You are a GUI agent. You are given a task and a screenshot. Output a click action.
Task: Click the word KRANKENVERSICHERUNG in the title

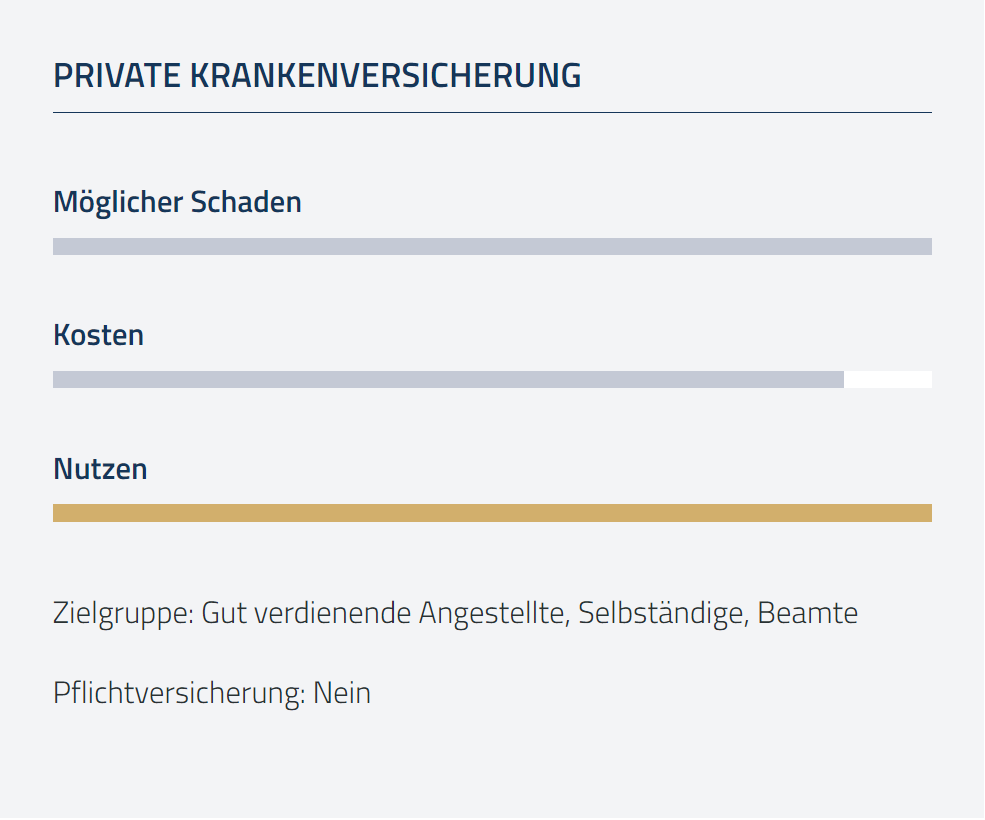click(x=386, y=76)
